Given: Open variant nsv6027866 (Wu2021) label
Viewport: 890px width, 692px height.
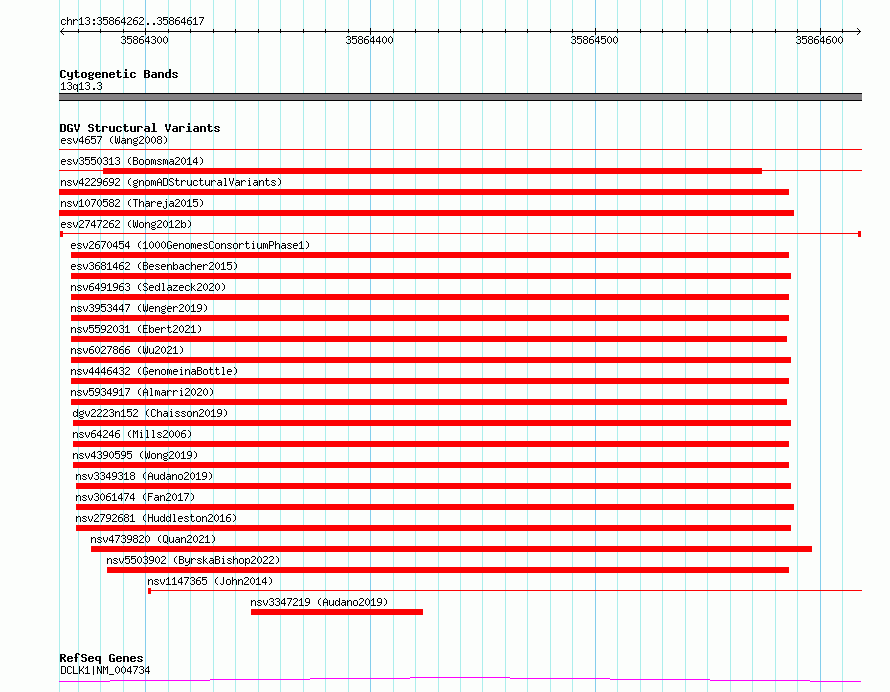Looking at the screenshot, I should tap(127, 350).
